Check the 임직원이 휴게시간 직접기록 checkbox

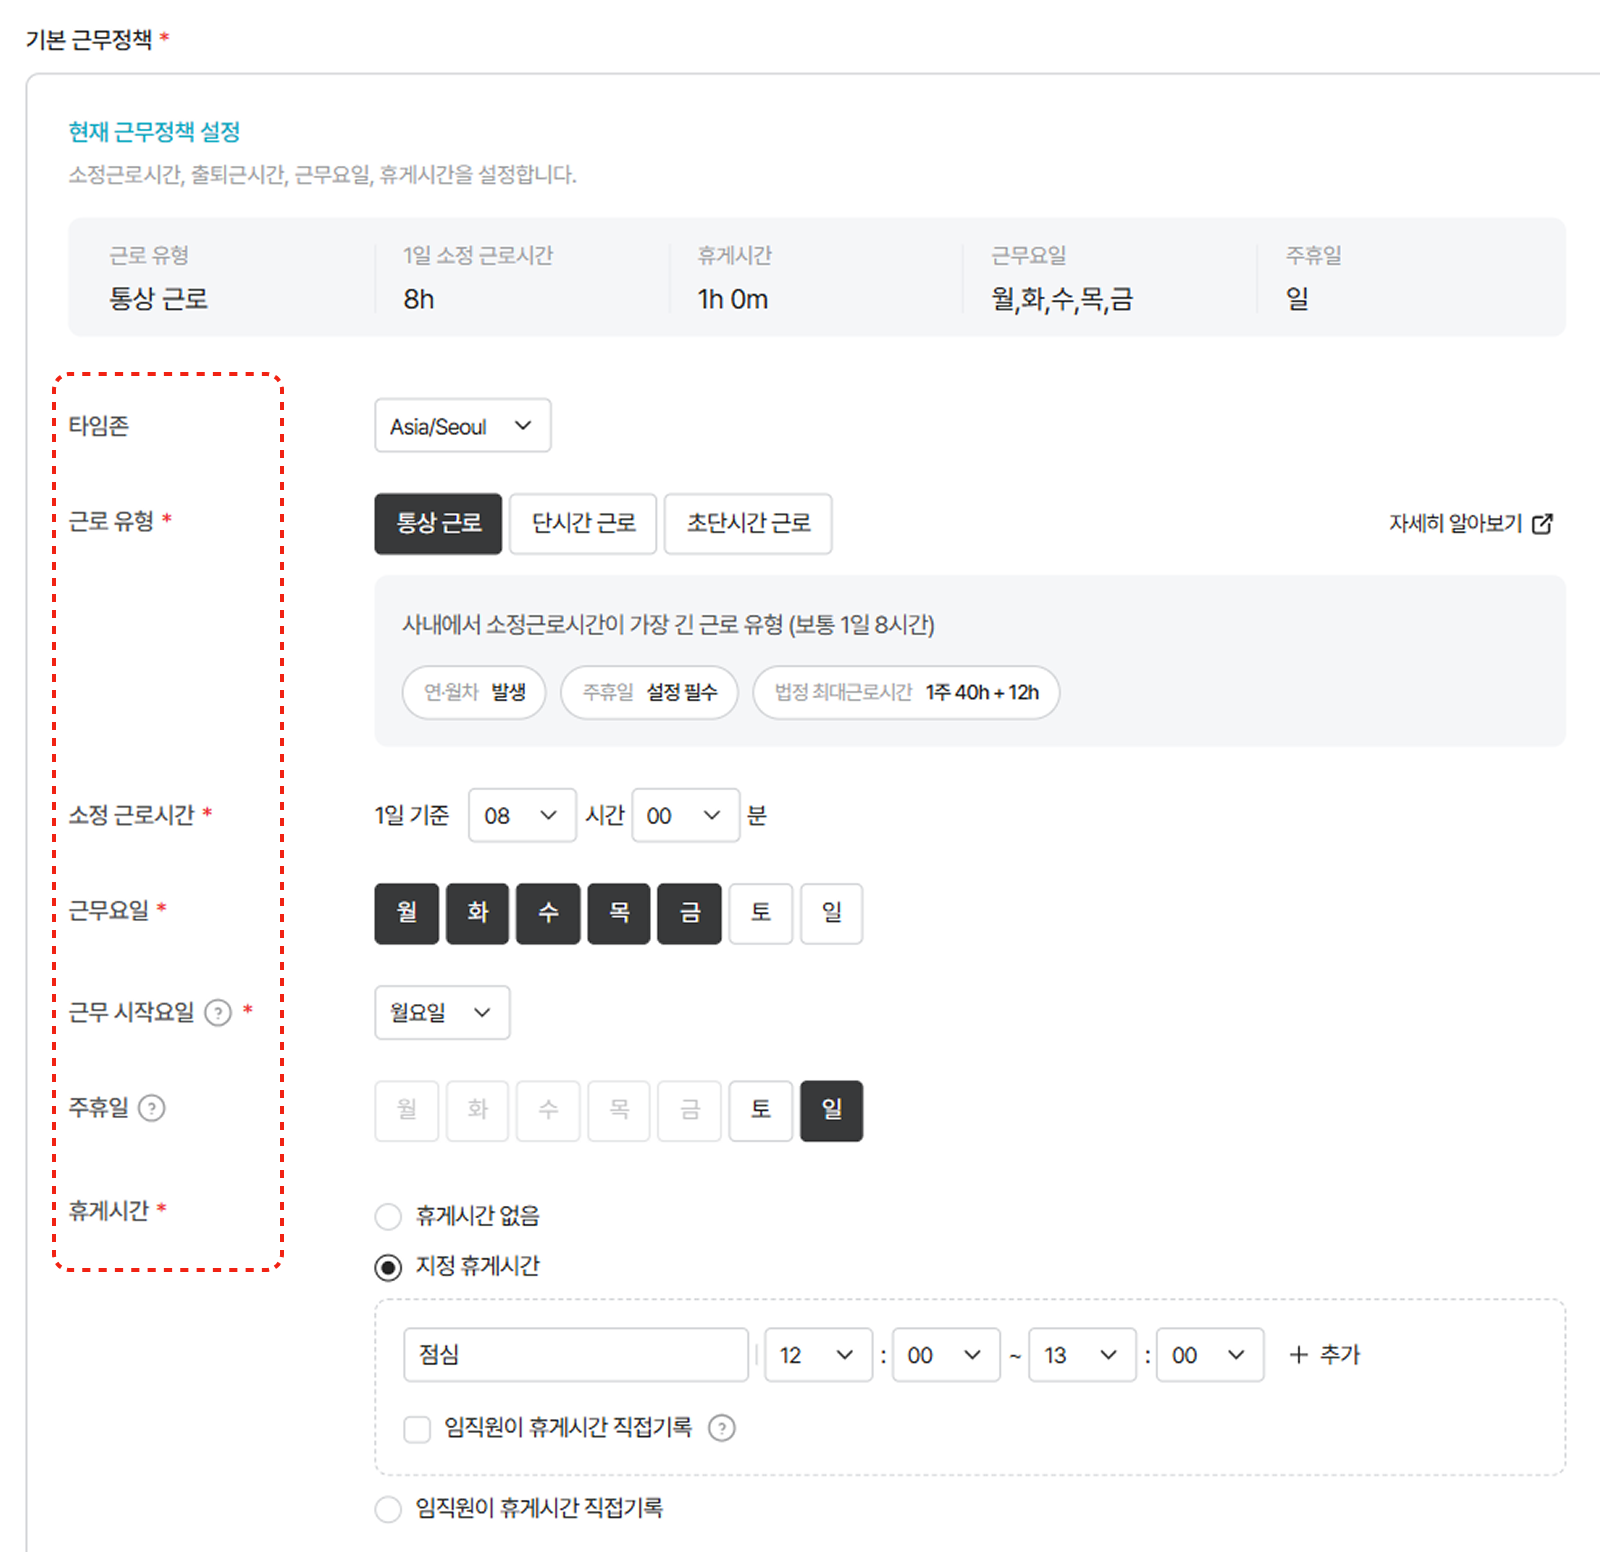pos(417,1428)
